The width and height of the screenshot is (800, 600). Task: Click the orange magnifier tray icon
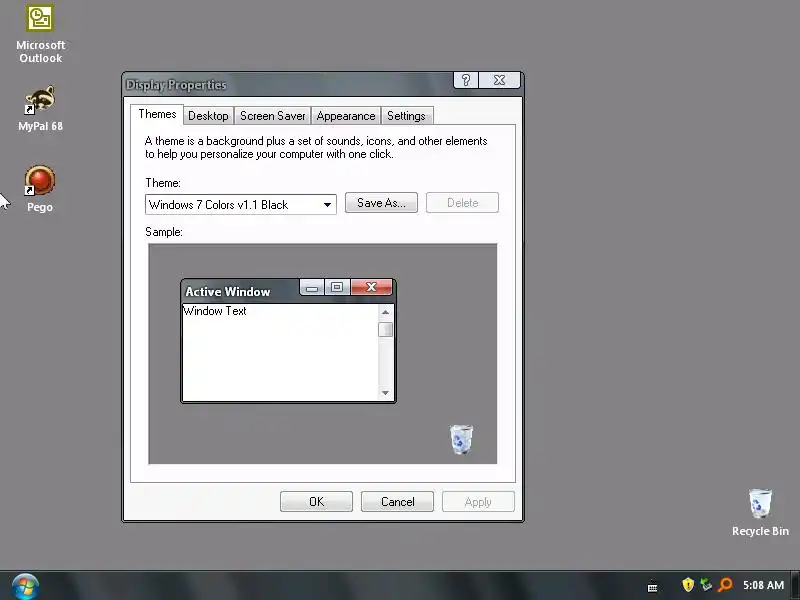[725, 585]
